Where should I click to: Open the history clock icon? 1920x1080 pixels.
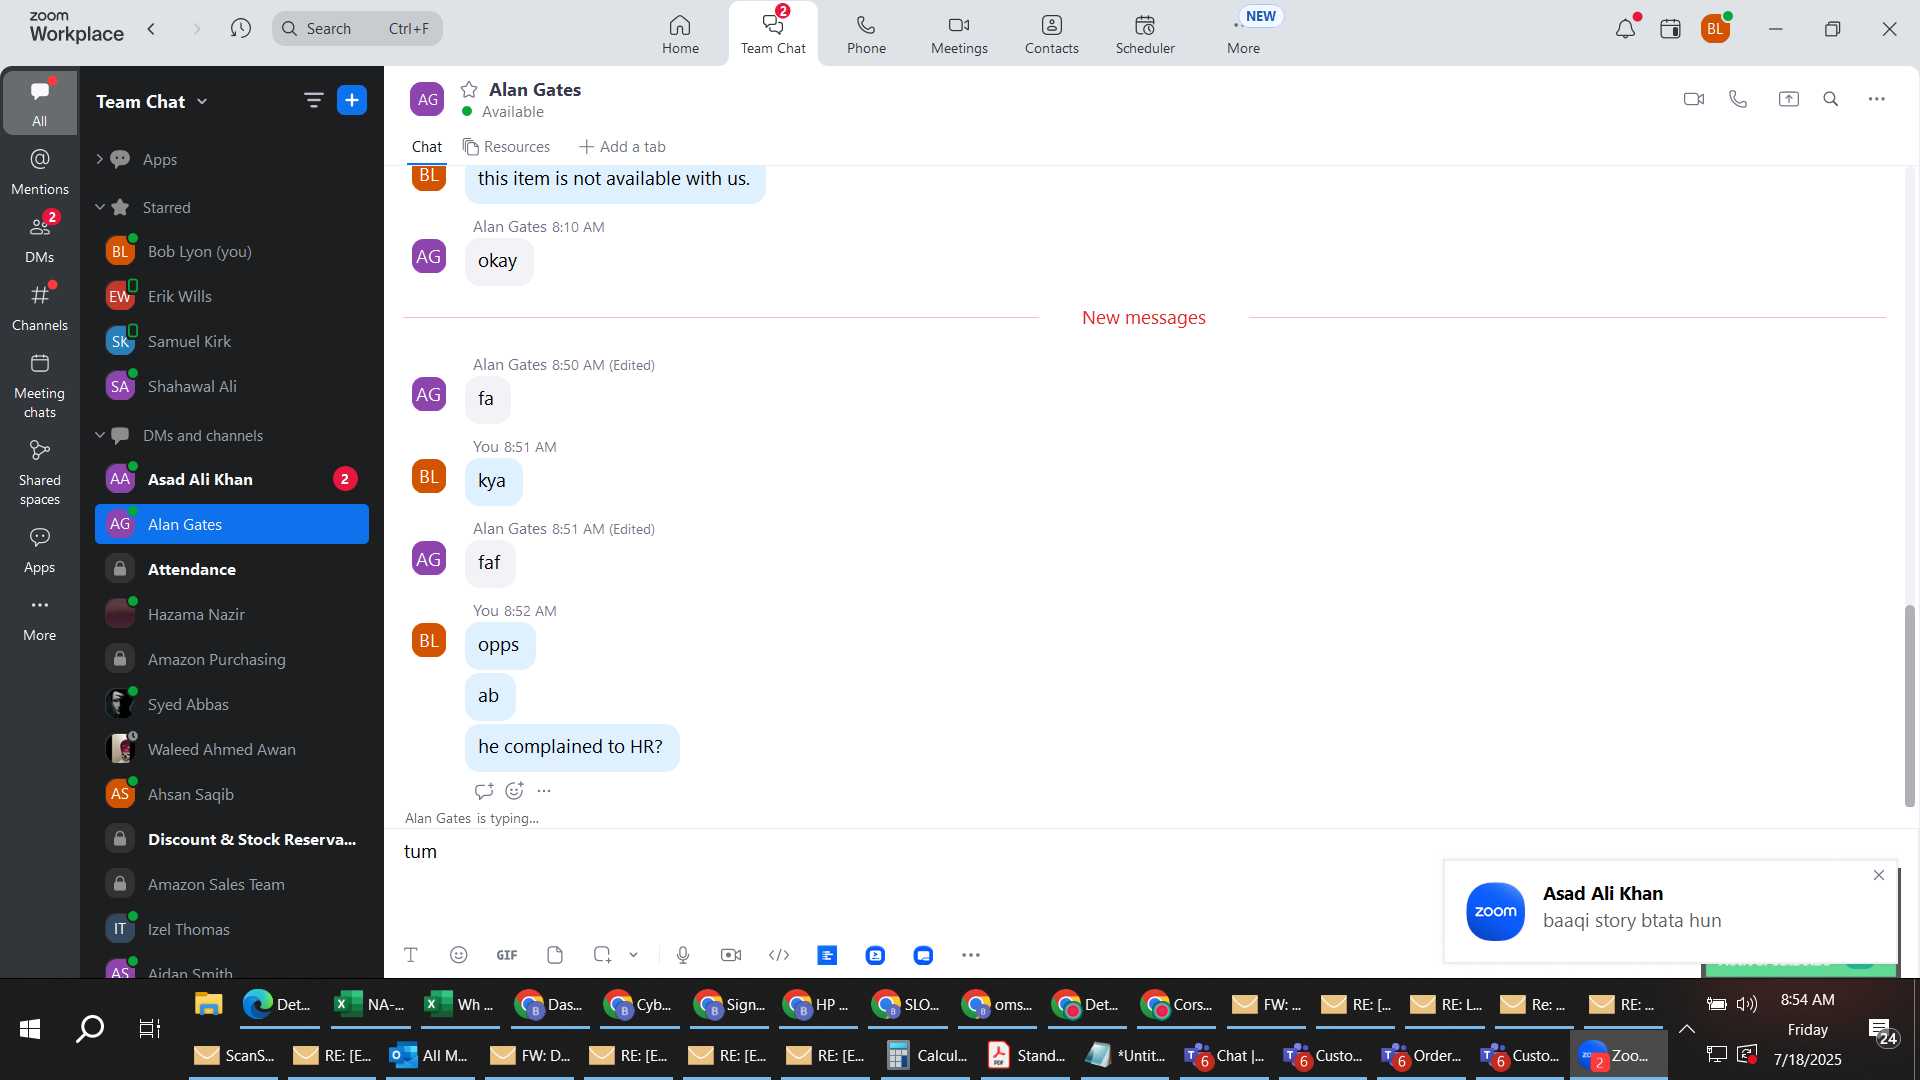240,28
